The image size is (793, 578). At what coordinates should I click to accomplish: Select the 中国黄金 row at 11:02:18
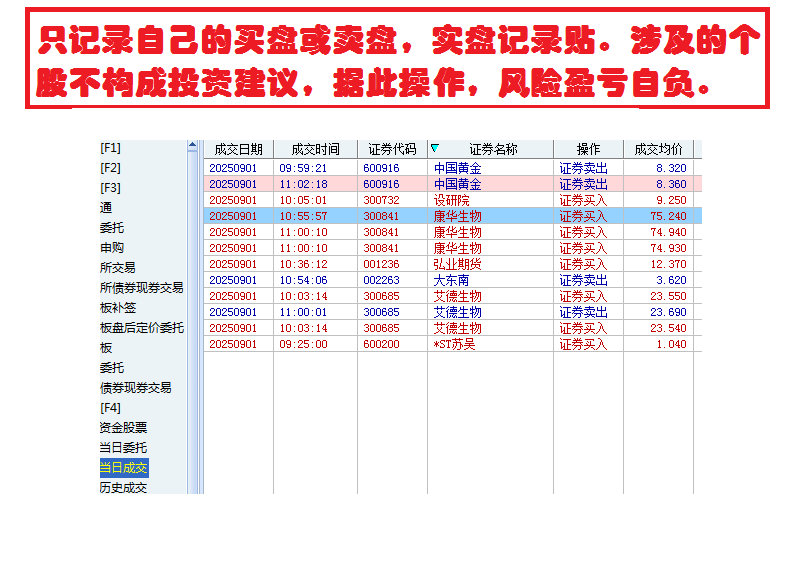tap(453, 184)
